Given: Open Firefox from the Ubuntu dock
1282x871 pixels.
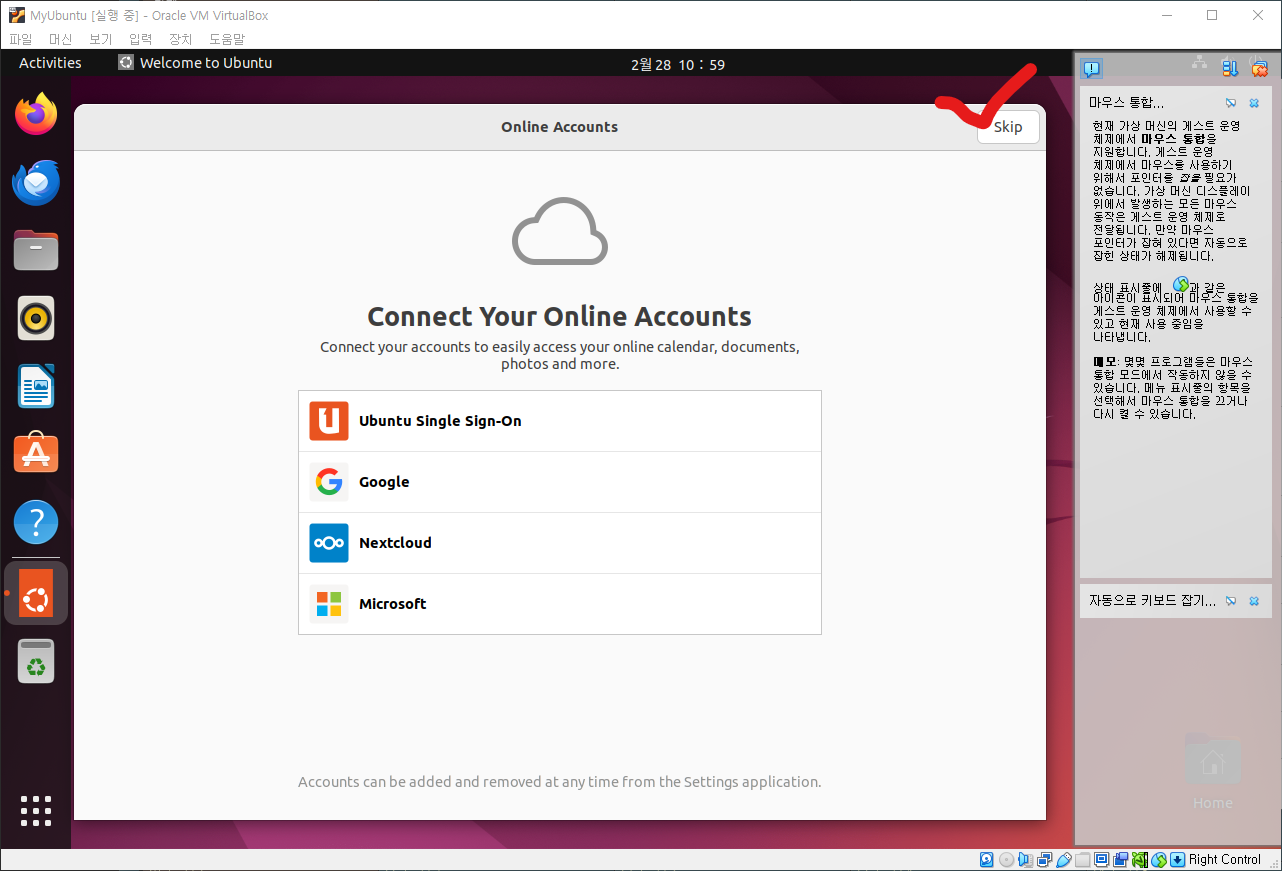Looking at the screenshot, I should pyautogui.click(x=36, y=114).
